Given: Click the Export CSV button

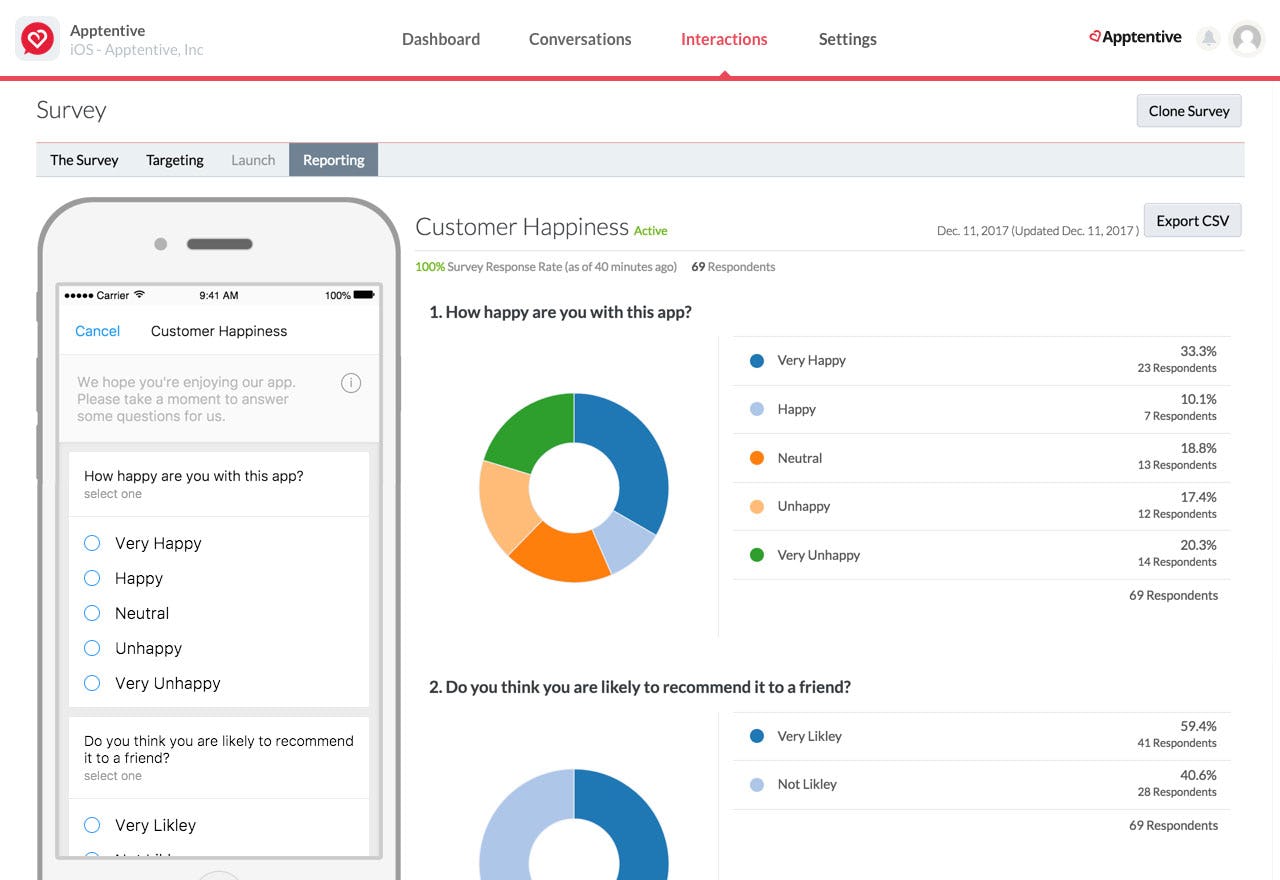Looking at the screenshot, I should pyautogui.click(x=1192, y=220).
